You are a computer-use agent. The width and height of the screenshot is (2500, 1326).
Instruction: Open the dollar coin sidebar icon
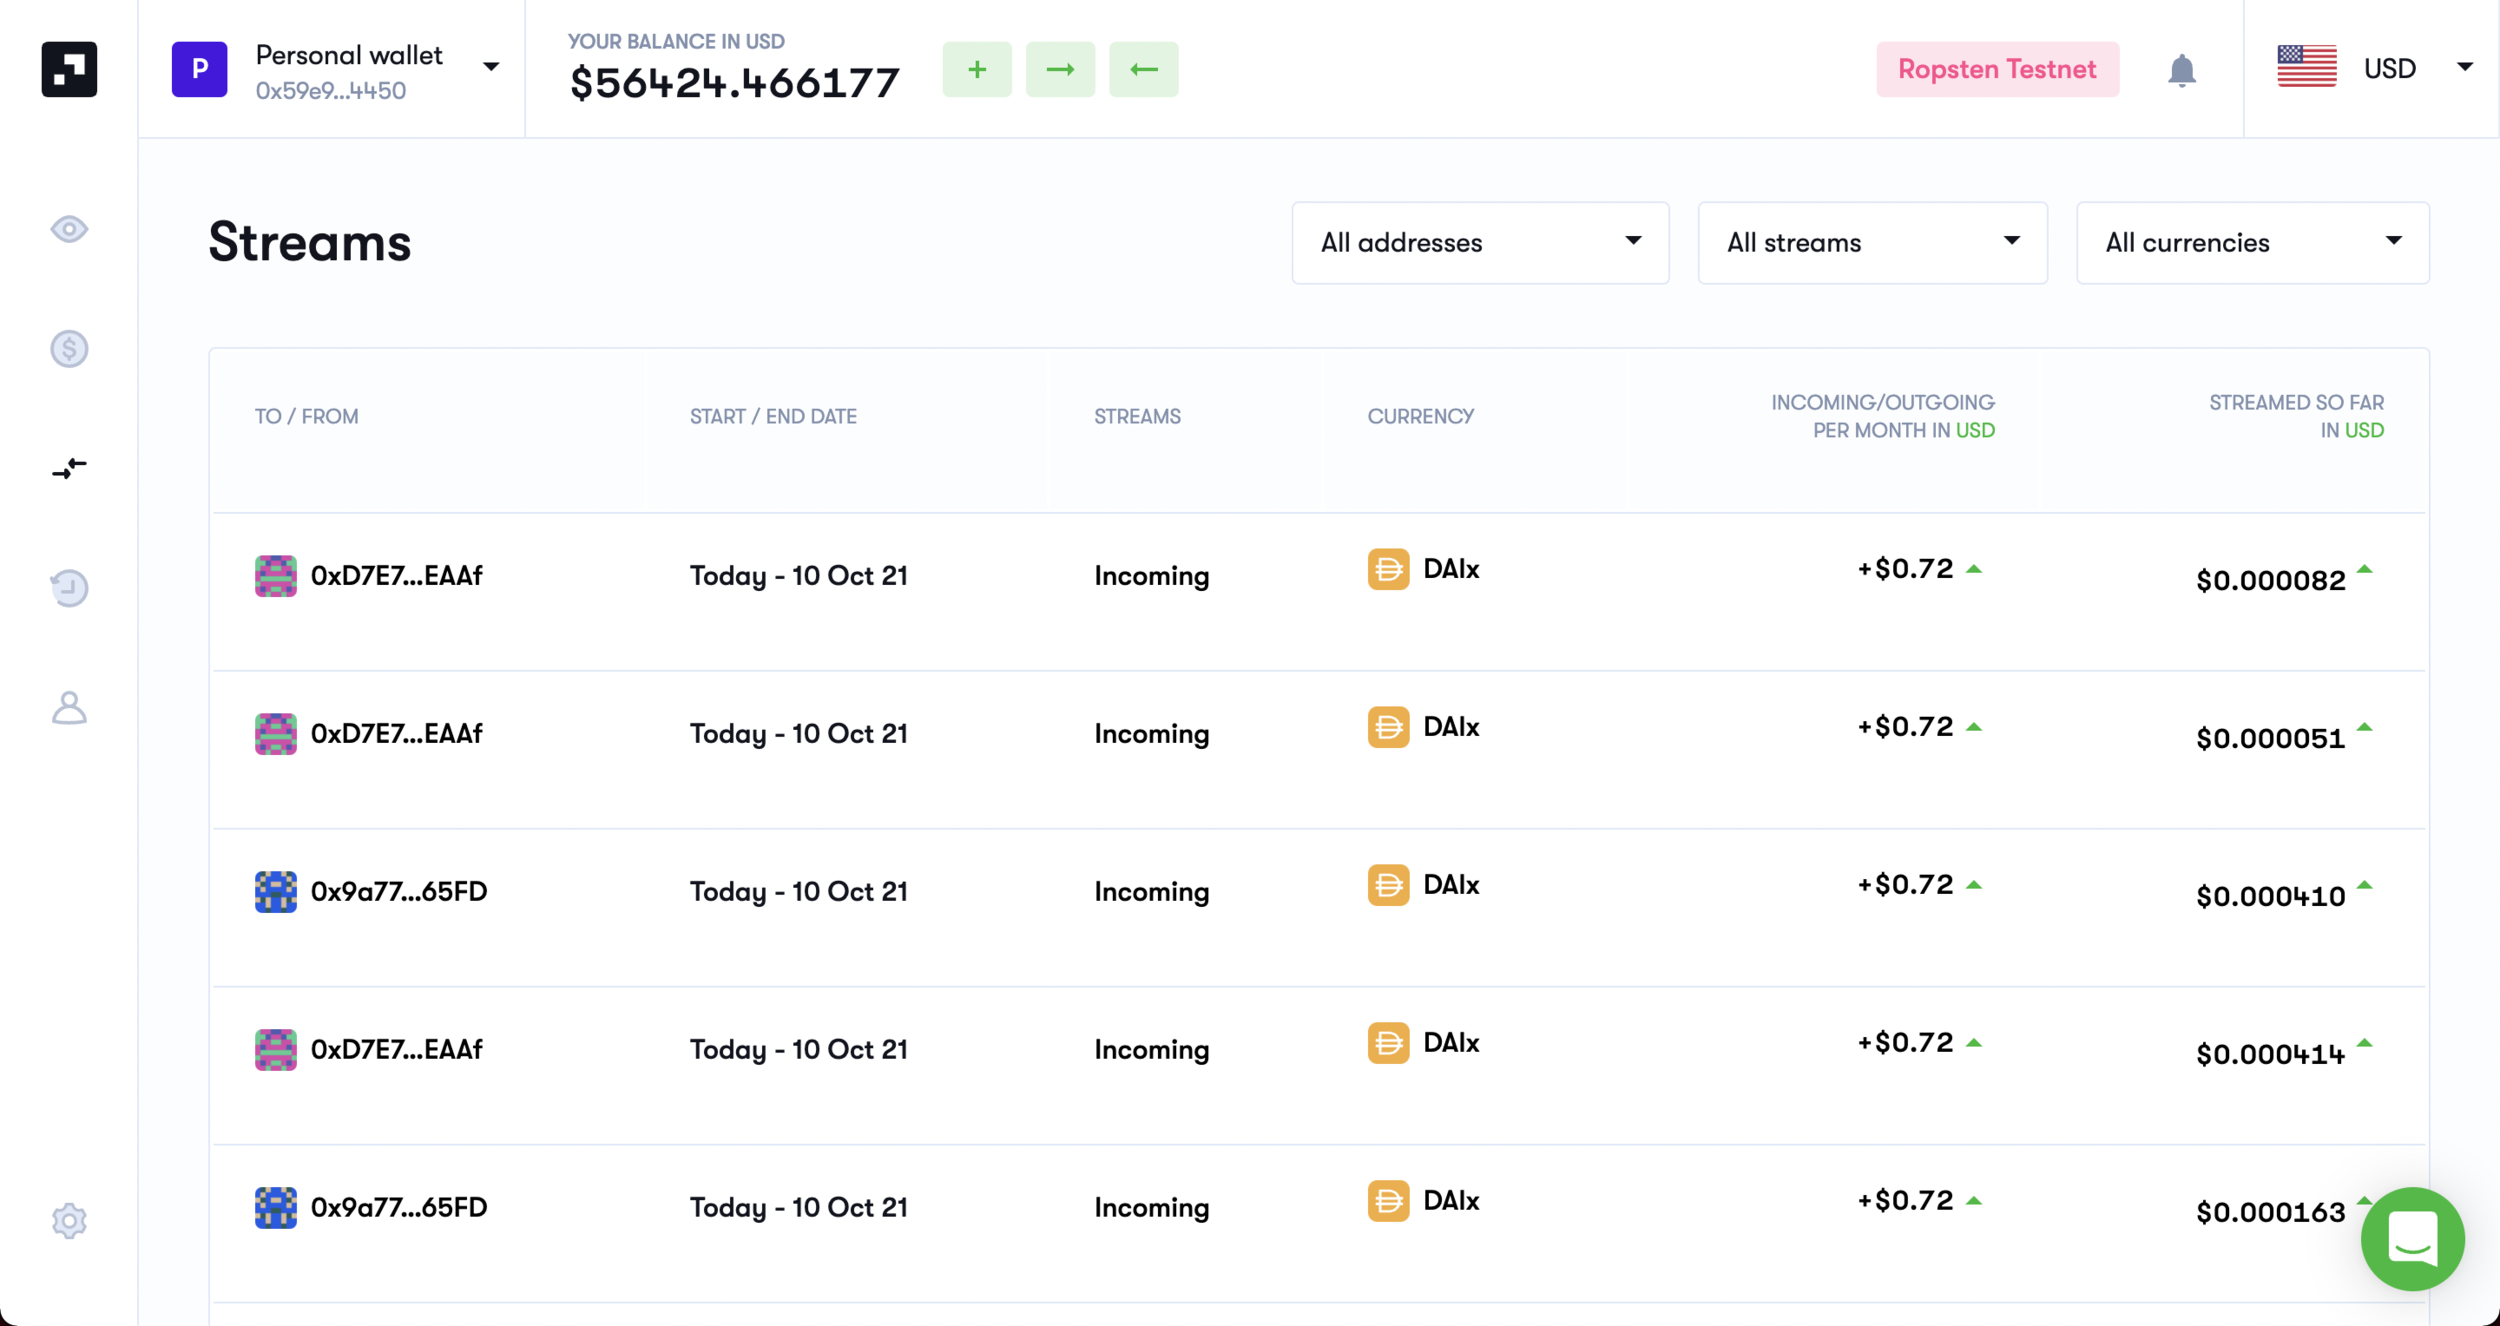pos(69,349)
